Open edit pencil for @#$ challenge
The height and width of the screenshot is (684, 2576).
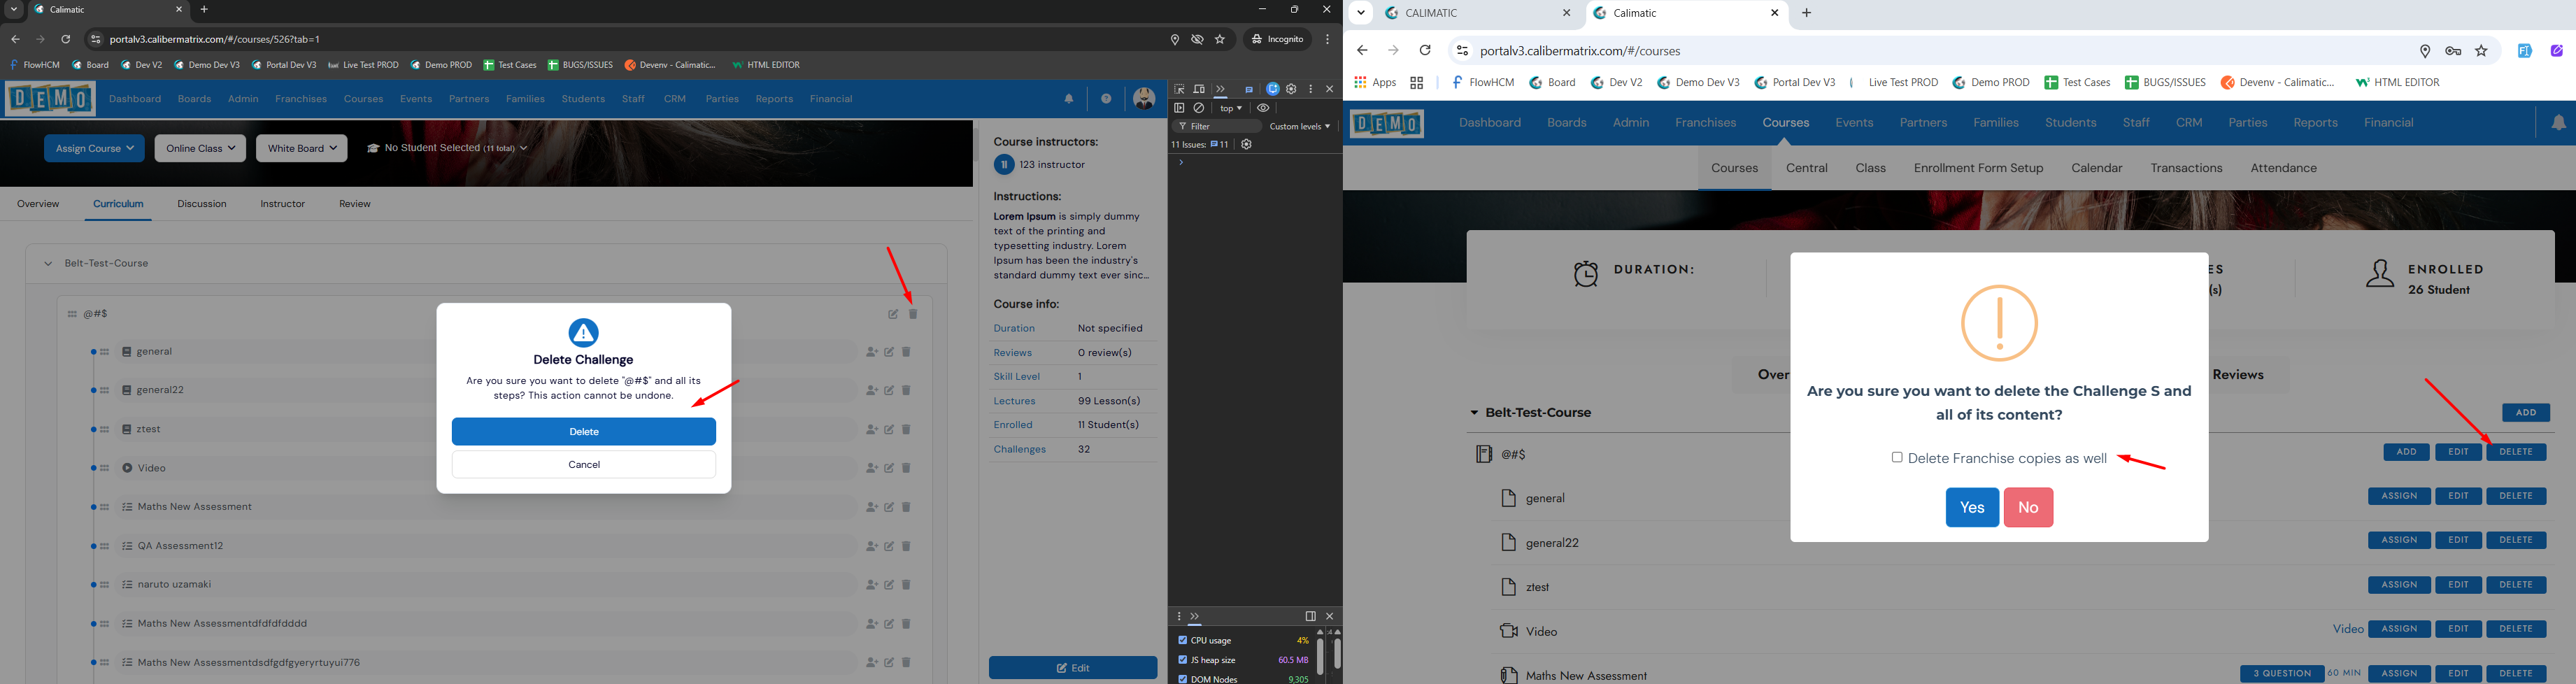coord(893,314)
